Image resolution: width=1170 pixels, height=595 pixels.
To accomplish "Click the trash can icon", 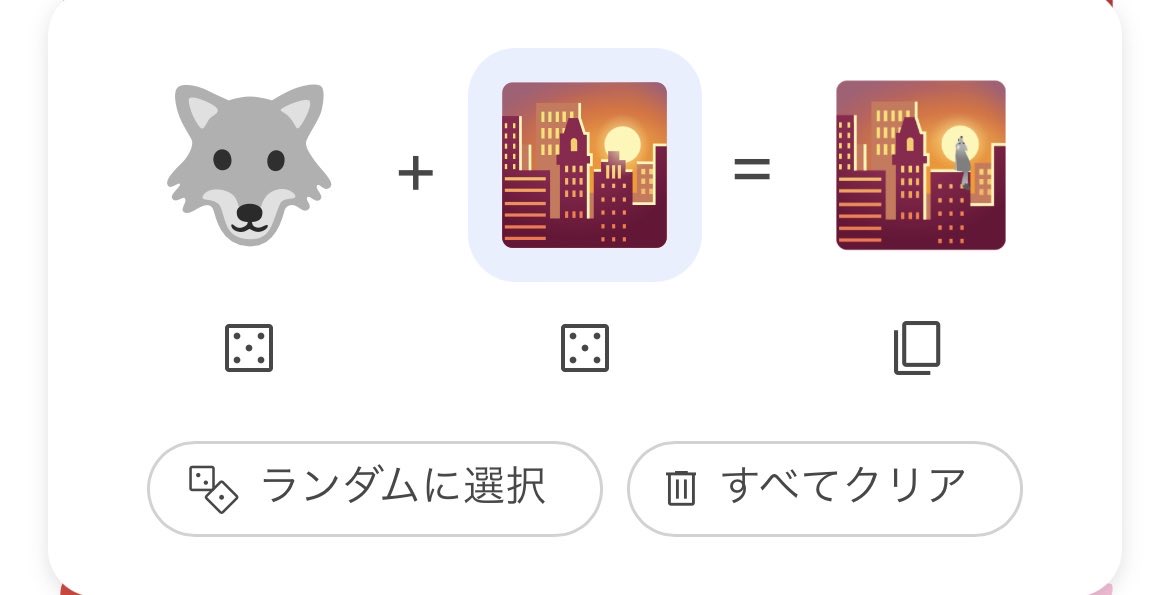I will (681, 488).
